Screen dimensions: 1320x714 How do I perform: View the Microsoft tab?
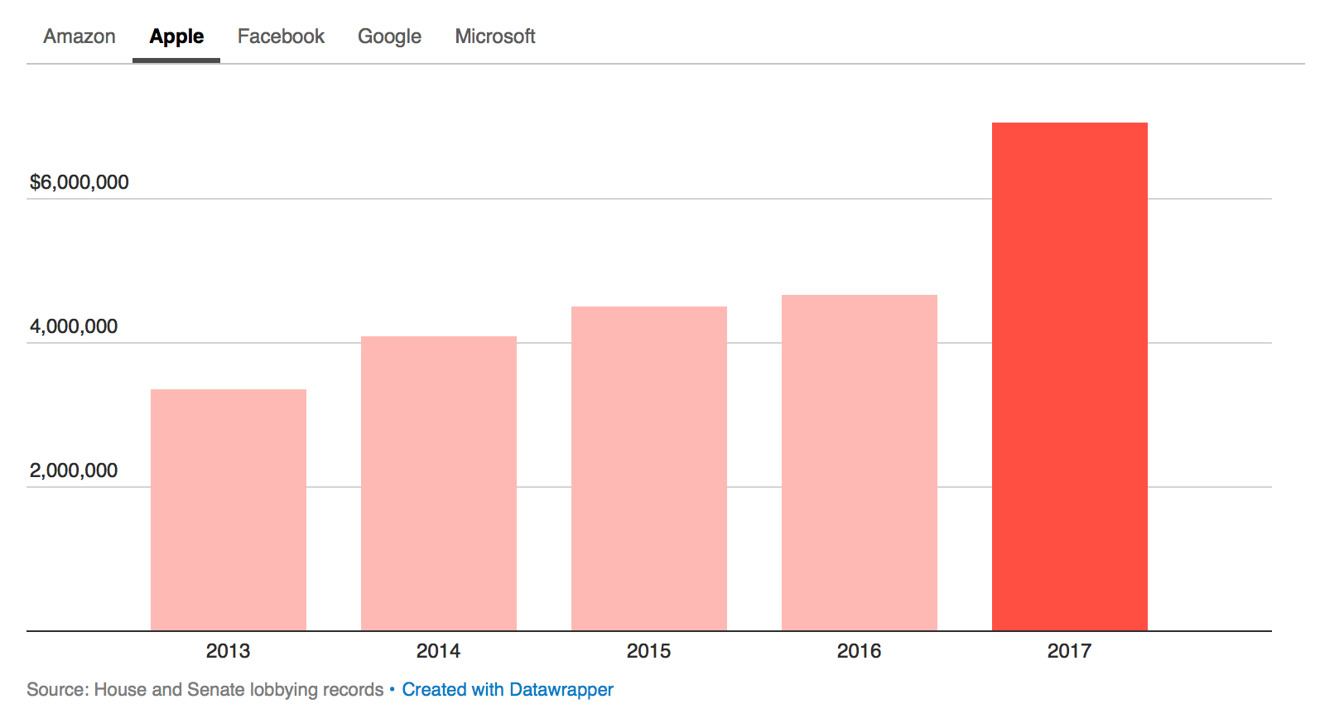click(495, 37)
